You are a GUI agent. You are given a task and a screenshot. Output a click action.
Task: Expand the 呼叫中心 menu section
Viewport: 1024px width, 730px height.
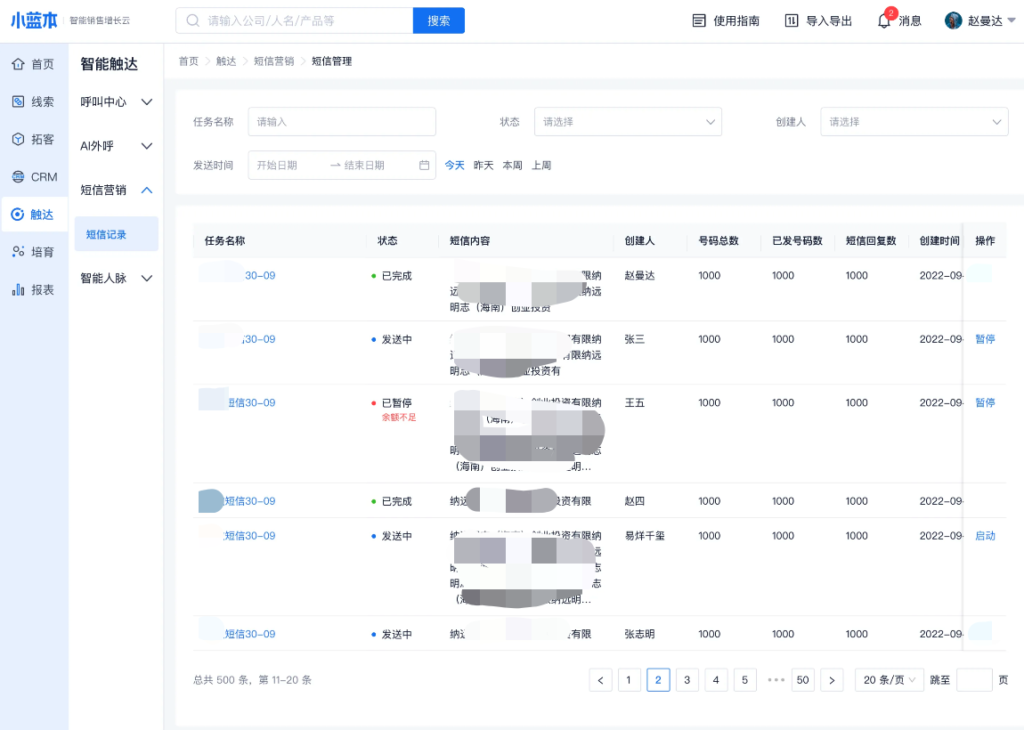point(116,102)
